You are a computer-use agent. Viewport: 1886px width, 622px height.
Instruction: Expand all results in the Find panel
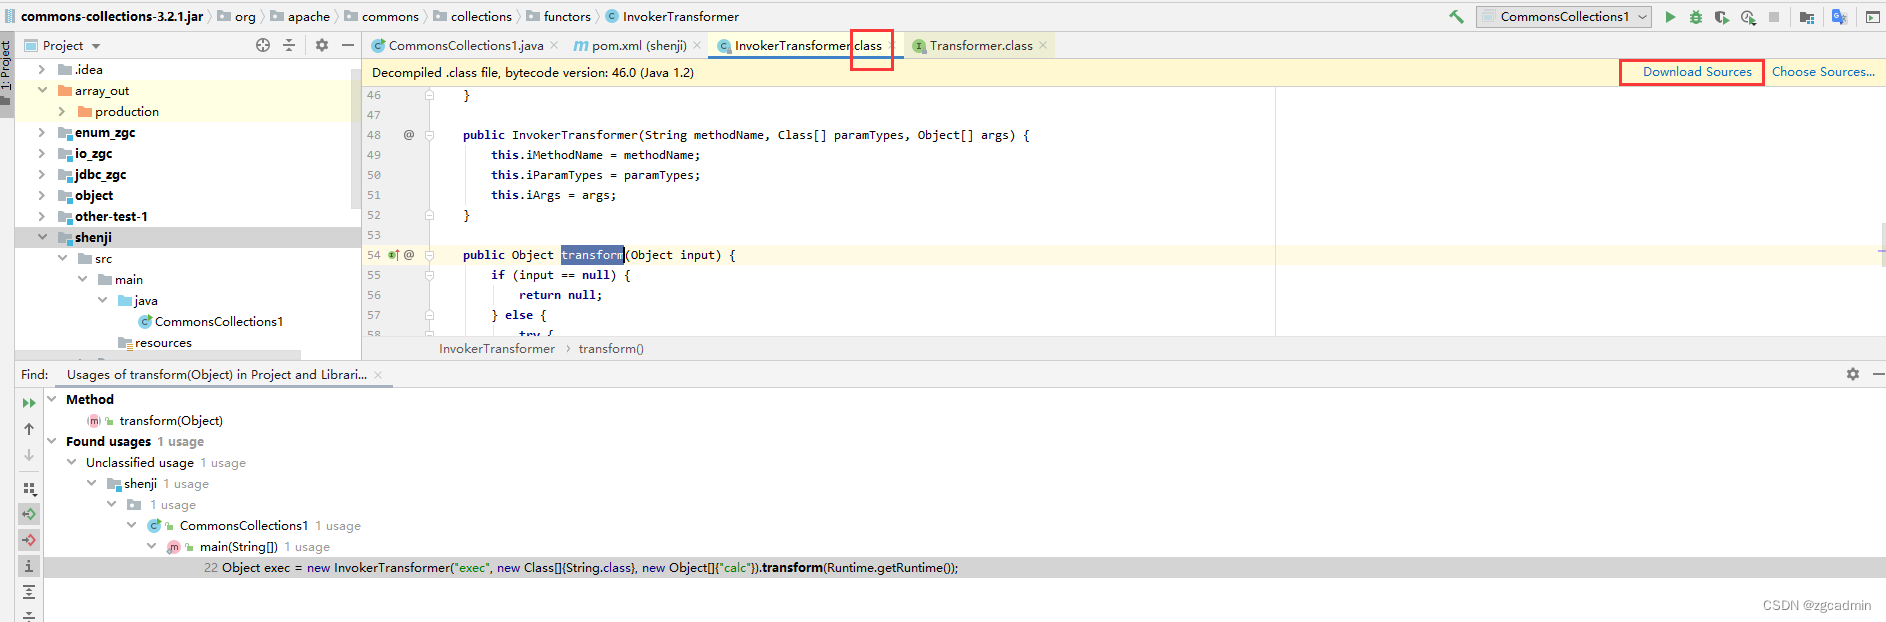(29, 592)
